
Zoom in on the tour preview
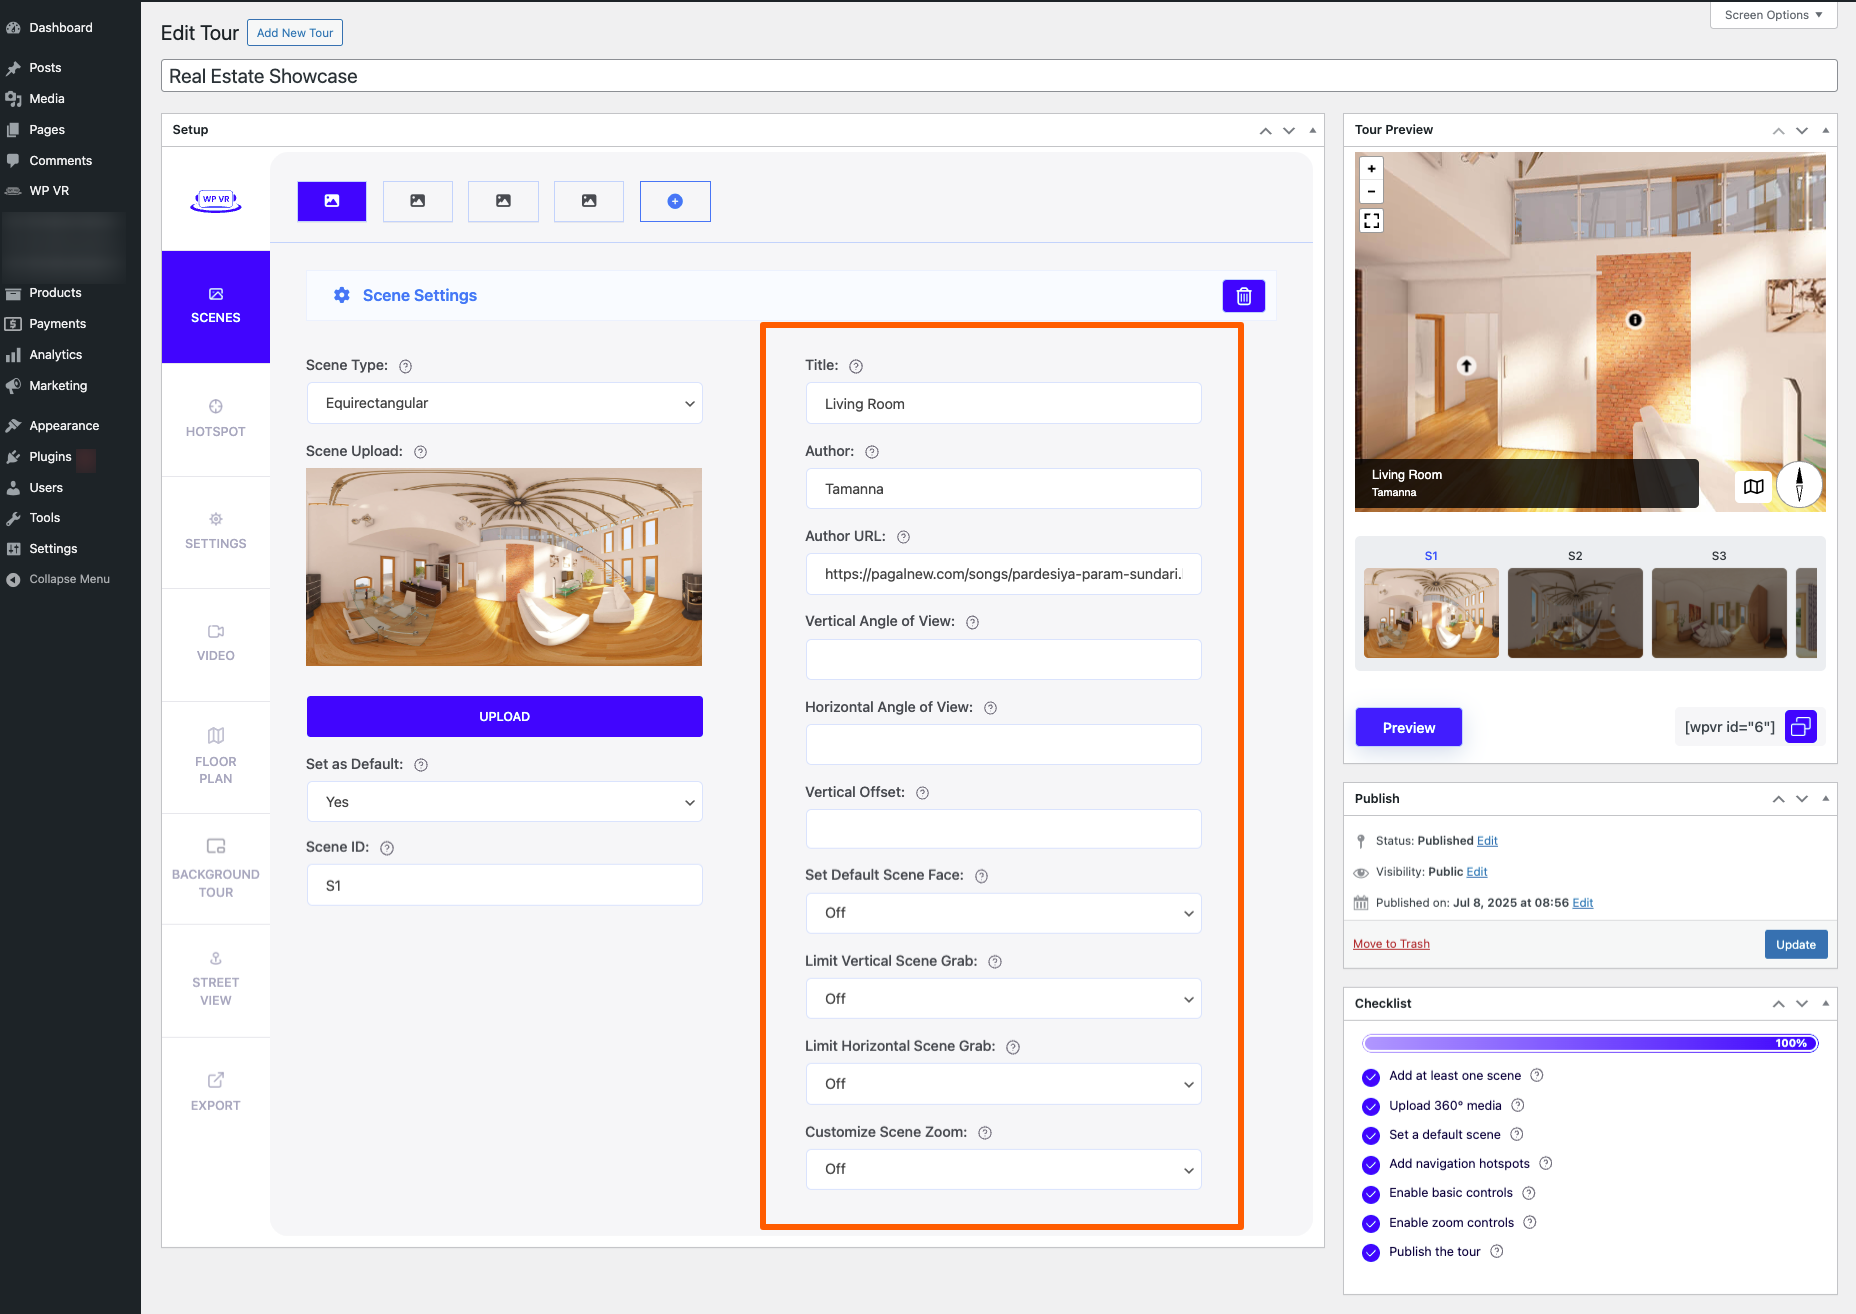(x=1371, y=169)
